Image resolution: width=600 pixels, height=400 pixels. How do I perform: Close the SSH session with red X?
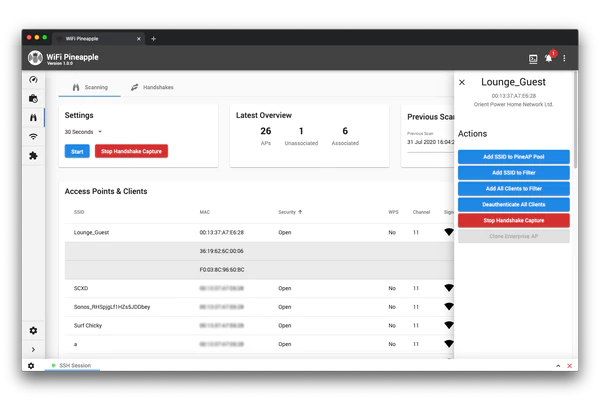tap(570, 366)
